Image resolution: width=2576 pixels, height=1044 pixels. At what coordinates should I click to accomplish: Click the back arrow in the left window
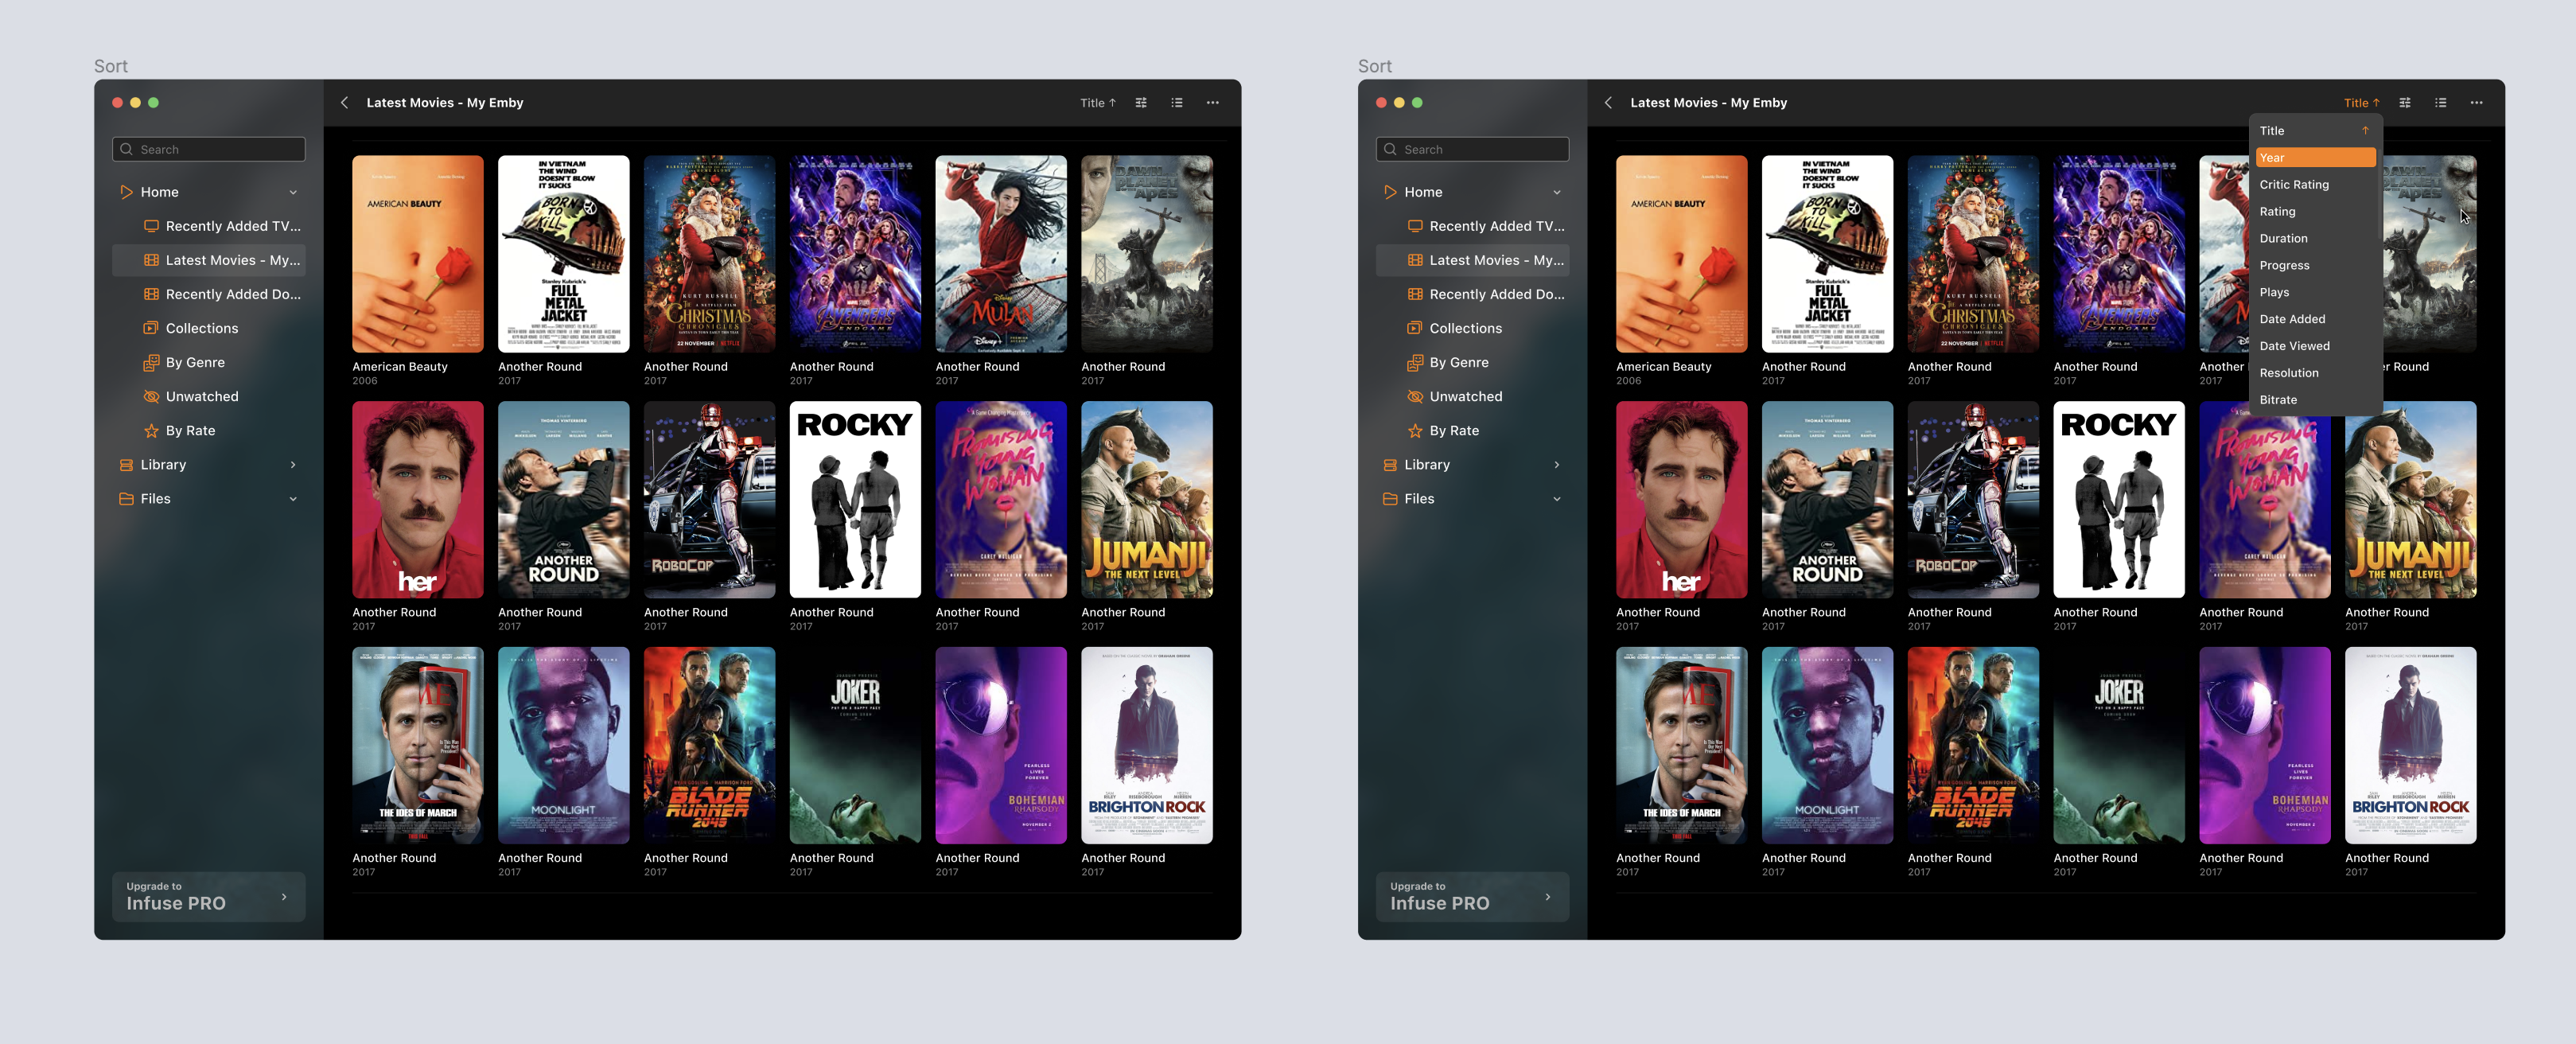345,103
